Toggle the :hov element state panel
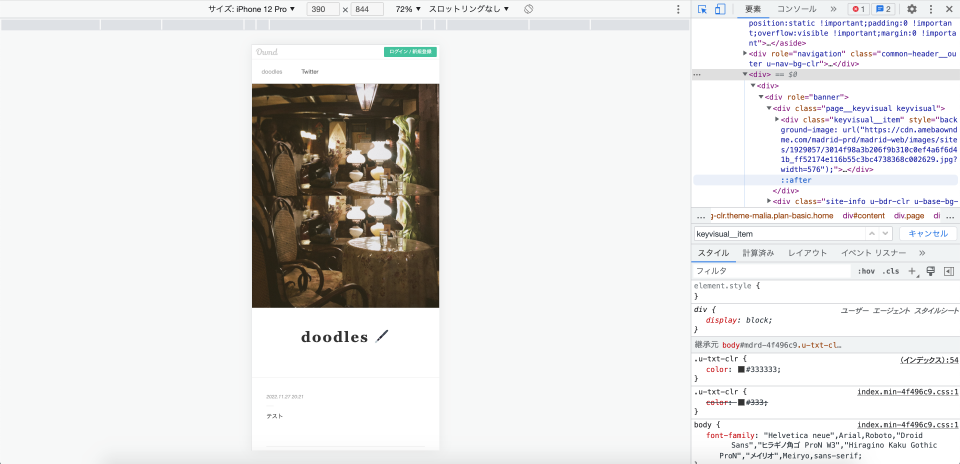The image size is (960, 464). point(866,271)
